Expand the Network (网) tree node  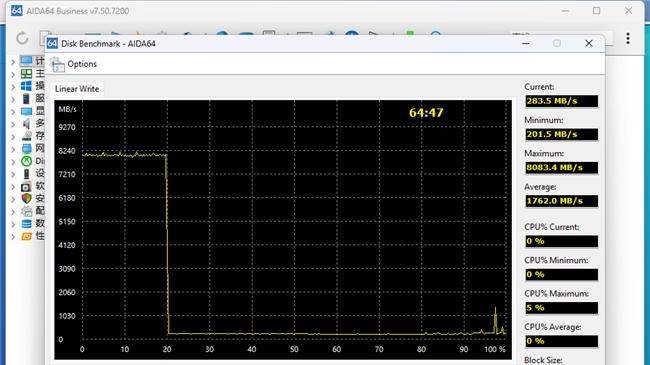pos(13,149)
